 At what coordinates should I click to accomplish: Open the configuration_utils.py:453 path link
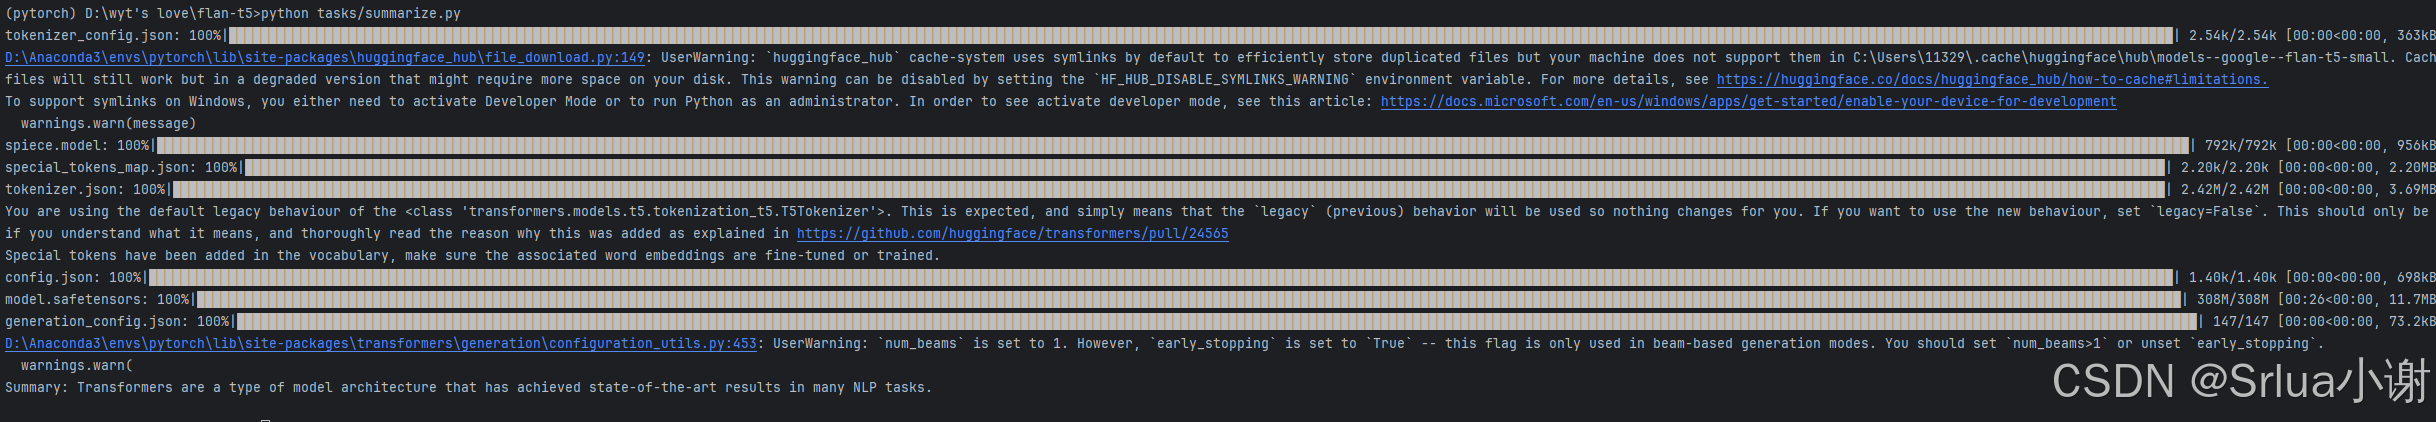pyautogui.click(x=381, y=344)
